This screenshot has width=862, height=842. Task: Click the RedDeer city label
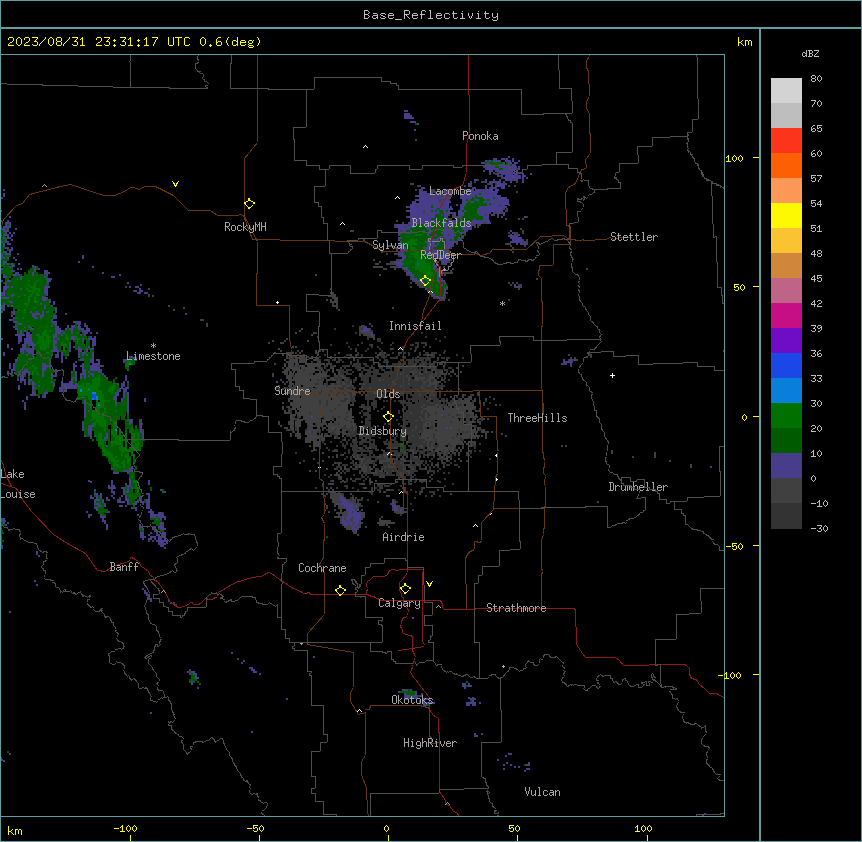click(440, 255)
